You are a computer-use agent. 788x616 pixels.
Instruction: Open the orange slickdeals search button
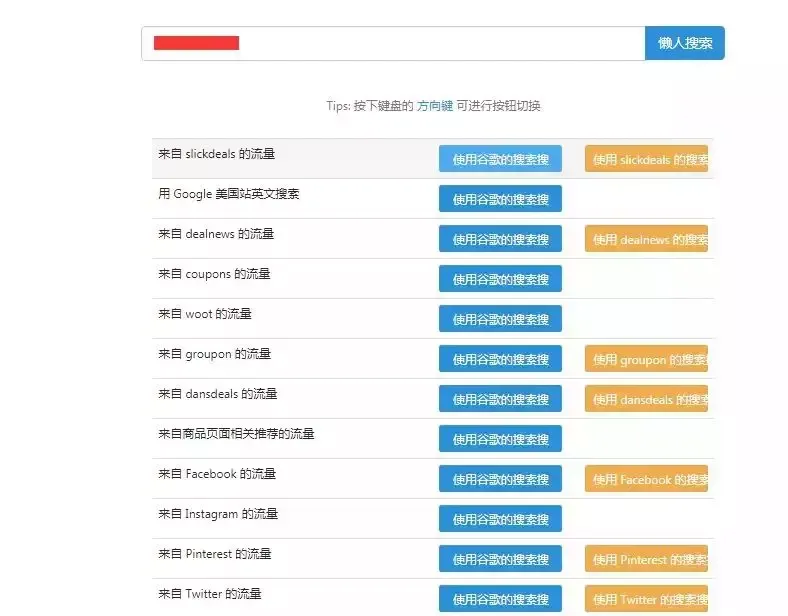646,159
